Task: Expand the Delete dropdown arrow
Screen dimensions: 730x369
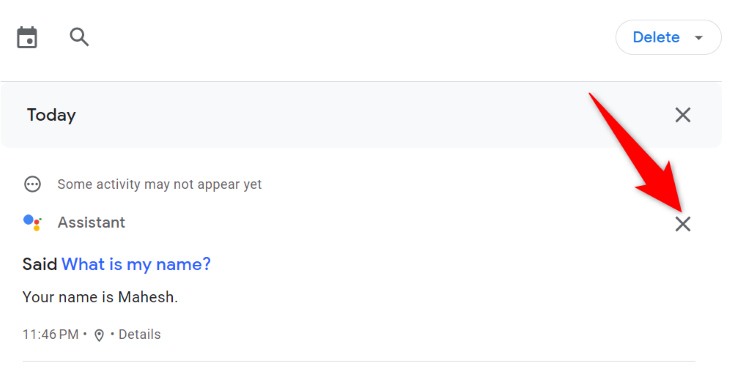Action: pyautogui.click(x=698, y=38)
